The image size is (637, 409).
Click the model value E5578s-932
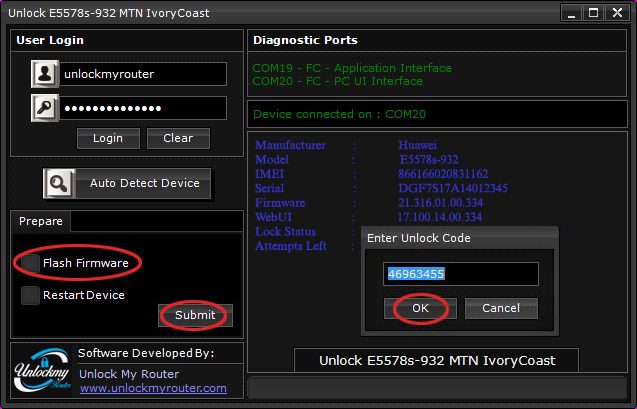coord(429,159)
